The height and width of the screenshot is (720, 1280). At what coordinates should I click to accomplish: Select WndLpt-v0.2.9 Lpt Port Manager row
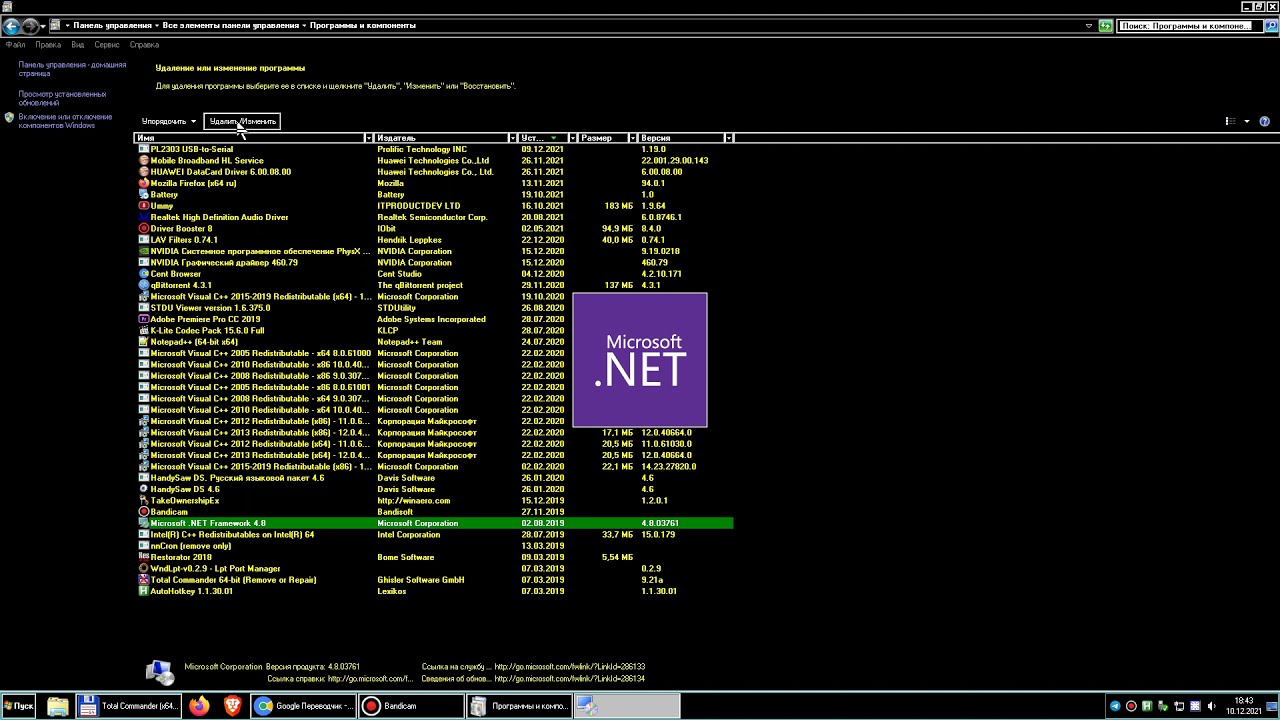[434, 568]
